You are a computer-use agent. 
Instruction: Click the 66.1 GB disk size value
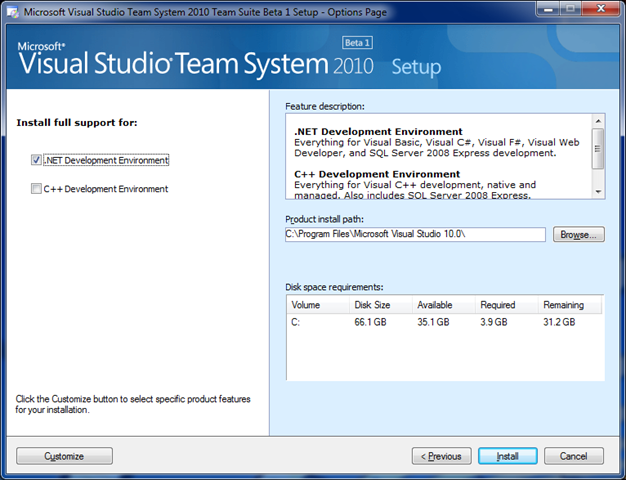point(370,322)
